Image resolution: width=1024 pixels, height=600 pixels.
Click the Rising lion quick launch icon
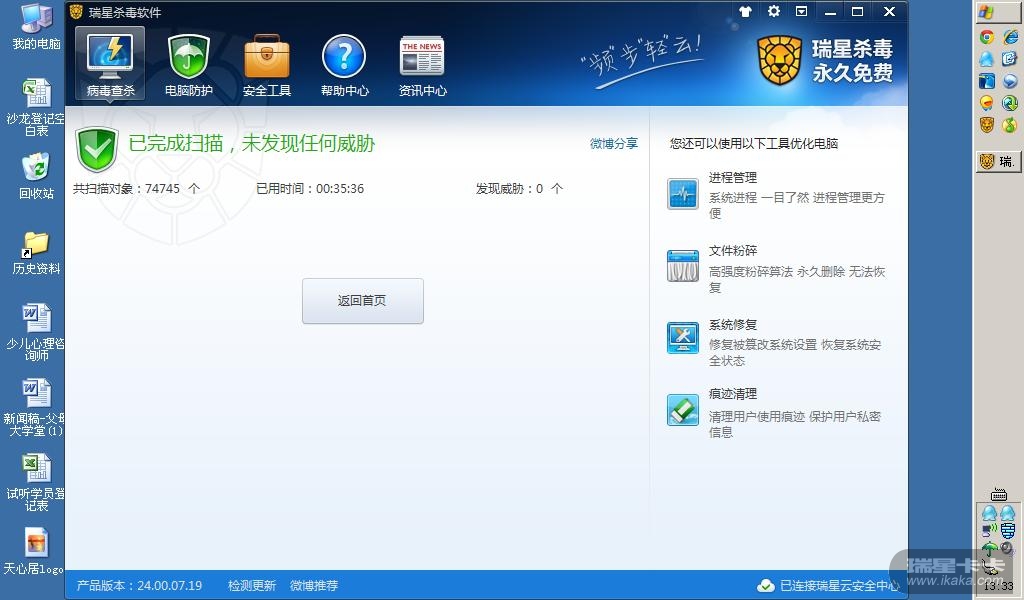point(987,124)
